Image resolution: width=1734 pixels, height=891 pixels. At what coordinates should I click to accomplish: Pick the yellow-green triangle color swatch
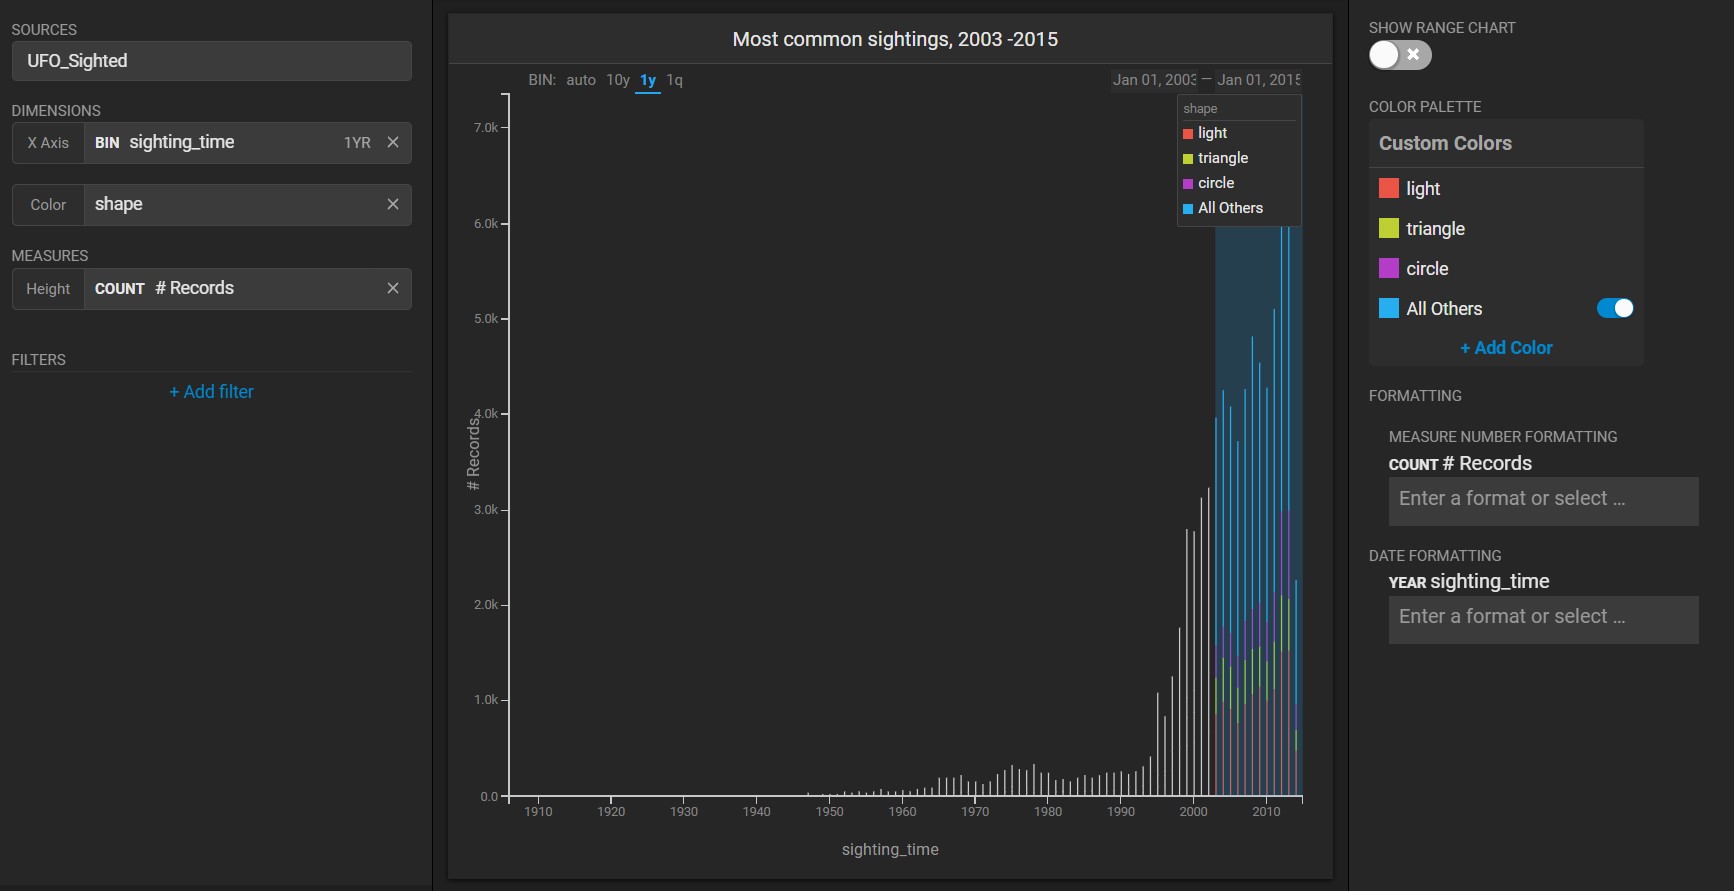(x=1388, y=228)
